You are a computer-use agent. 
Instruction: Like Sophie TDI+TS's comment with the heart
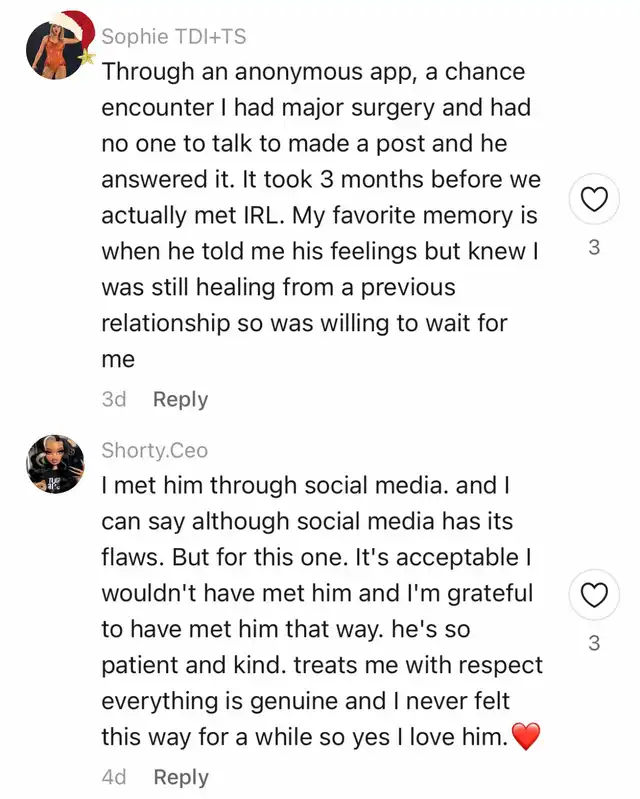tap(594, 201)
